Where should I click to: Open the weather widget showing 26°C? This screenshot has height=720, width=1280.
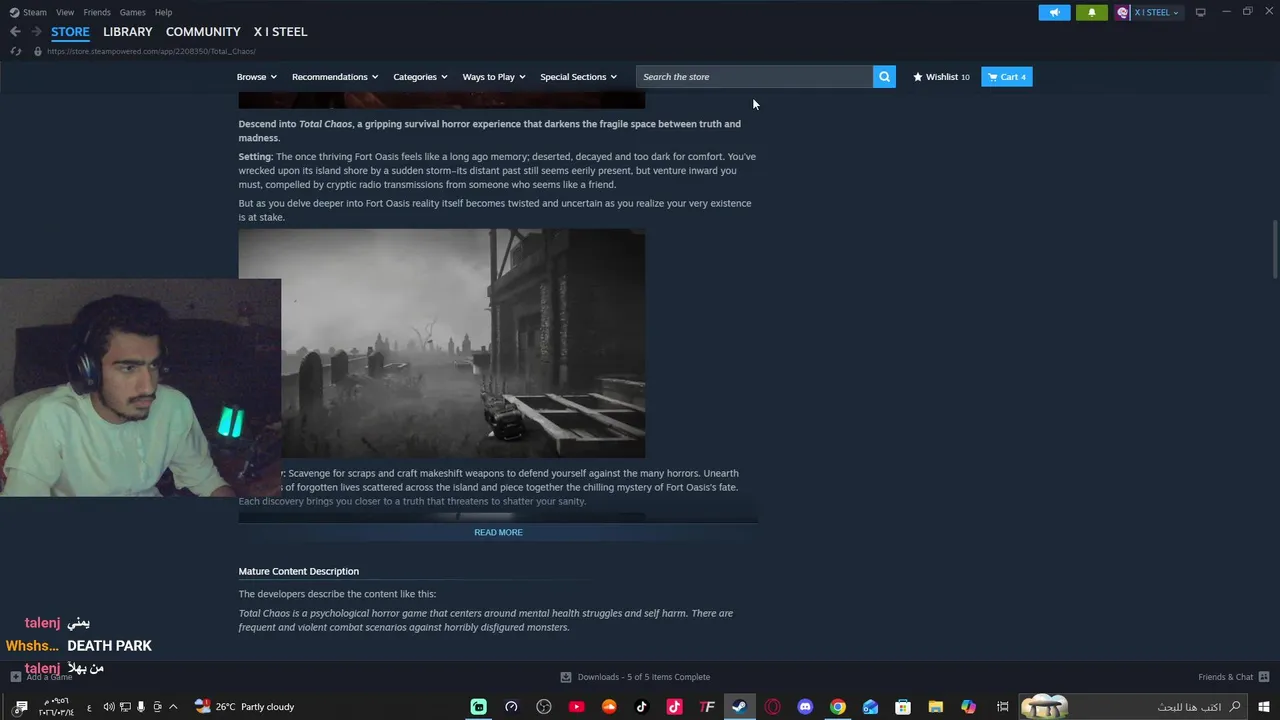(245, 707)
